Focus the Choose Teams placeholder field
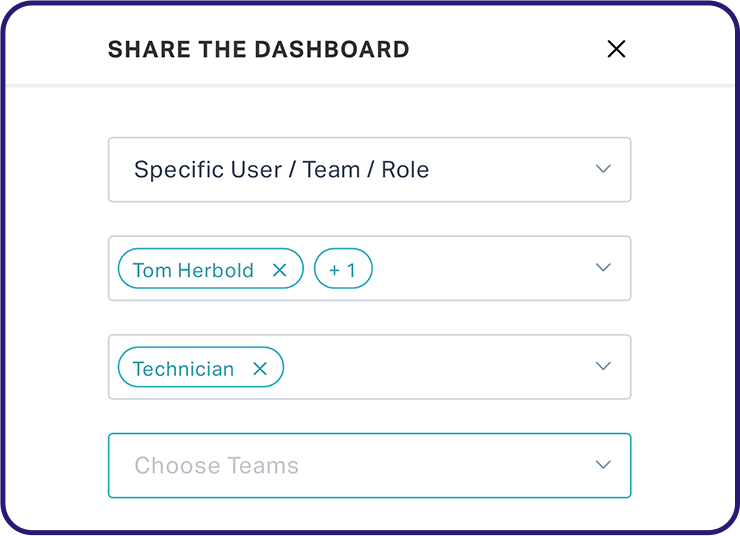The image size is (740, 536). point(370,465)
